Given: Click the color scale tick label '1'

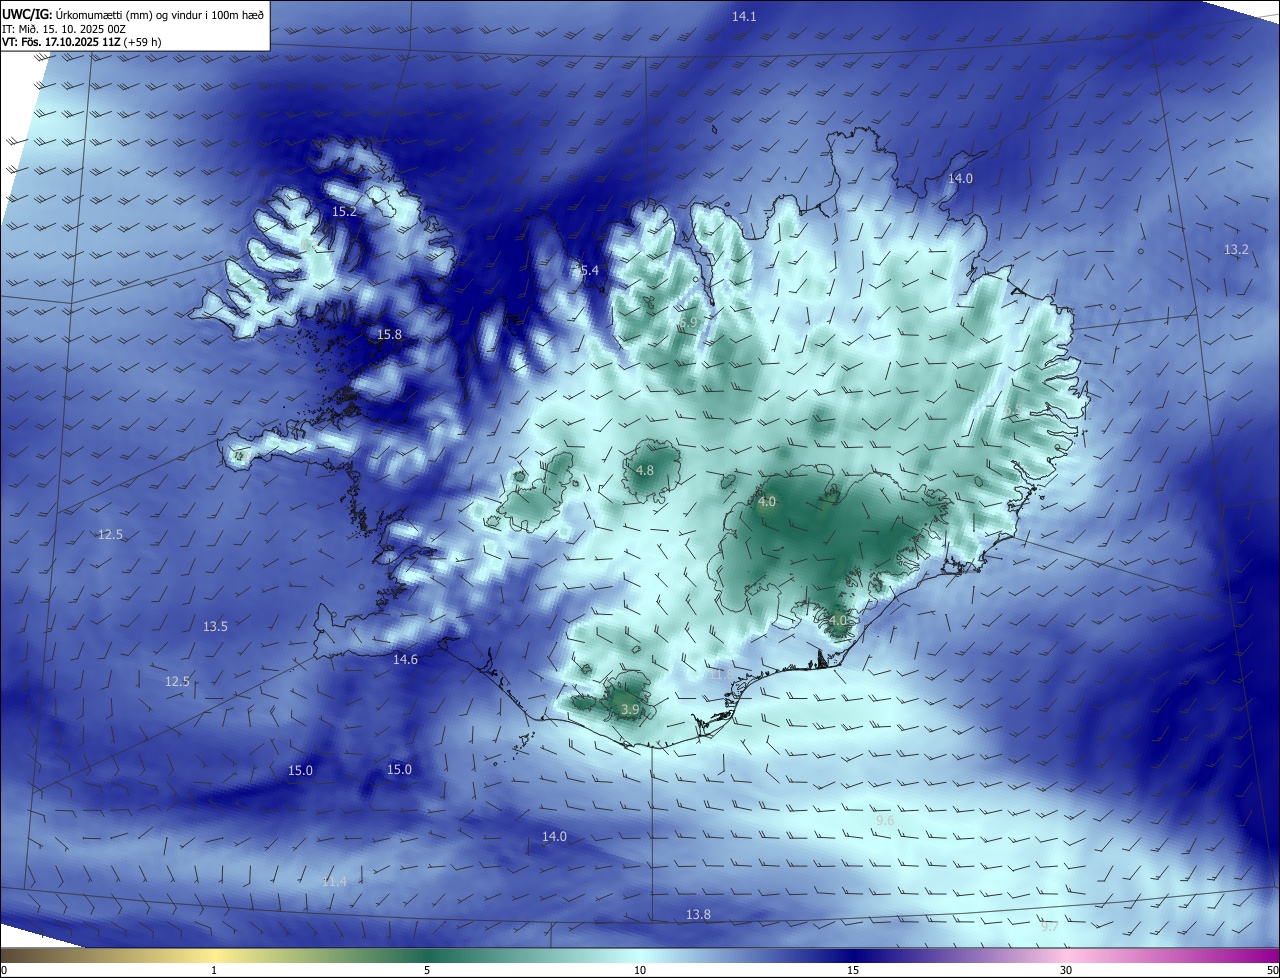Looking at the screenshot, I should click(214, 971).
